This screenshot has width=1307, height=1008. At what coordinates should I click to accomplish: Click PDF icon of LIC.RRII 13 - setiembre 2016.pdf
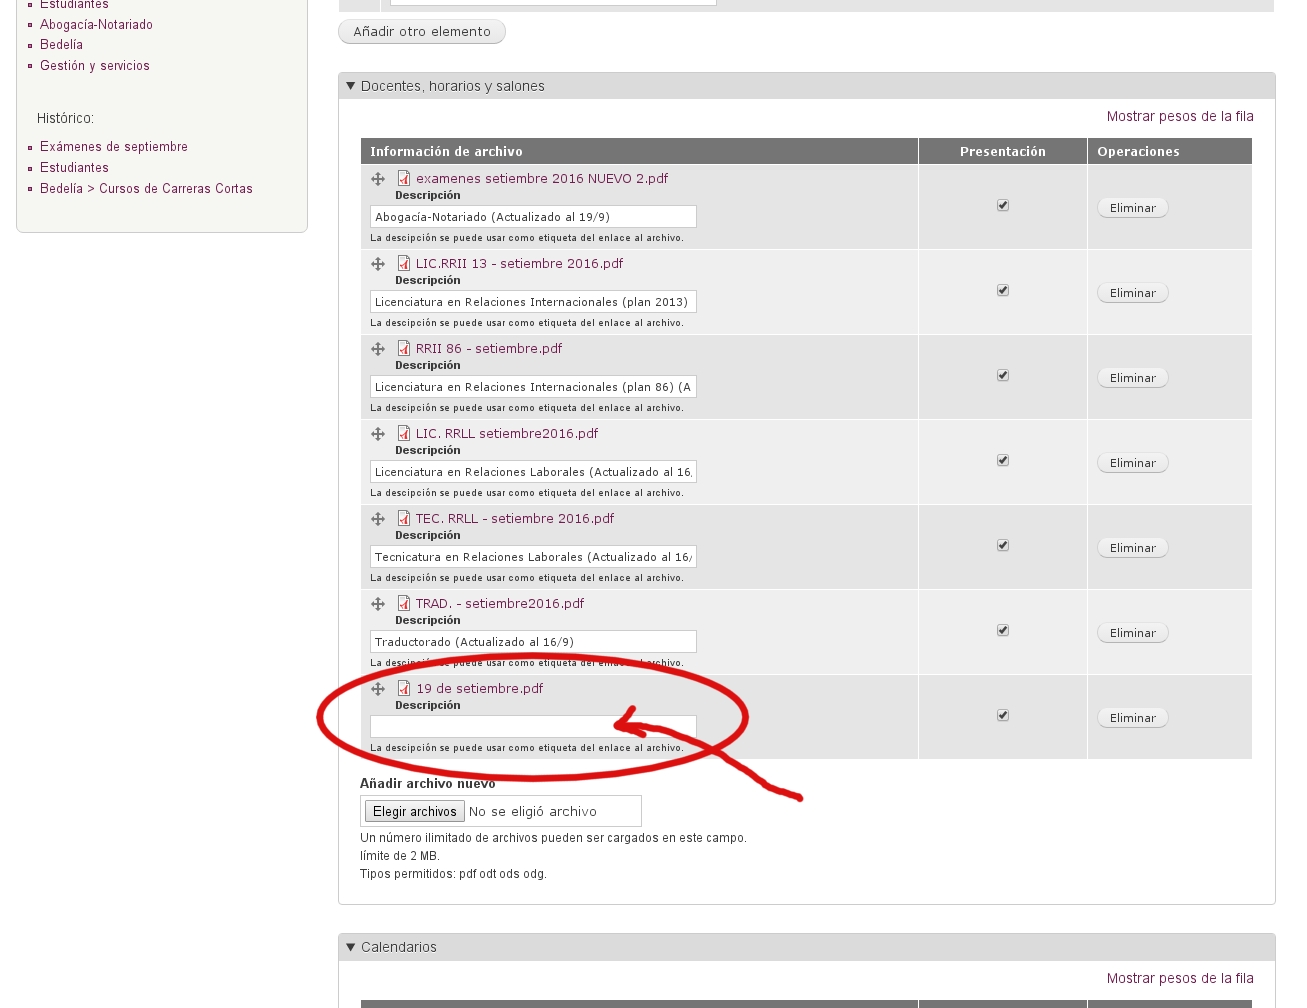(404, 263)
